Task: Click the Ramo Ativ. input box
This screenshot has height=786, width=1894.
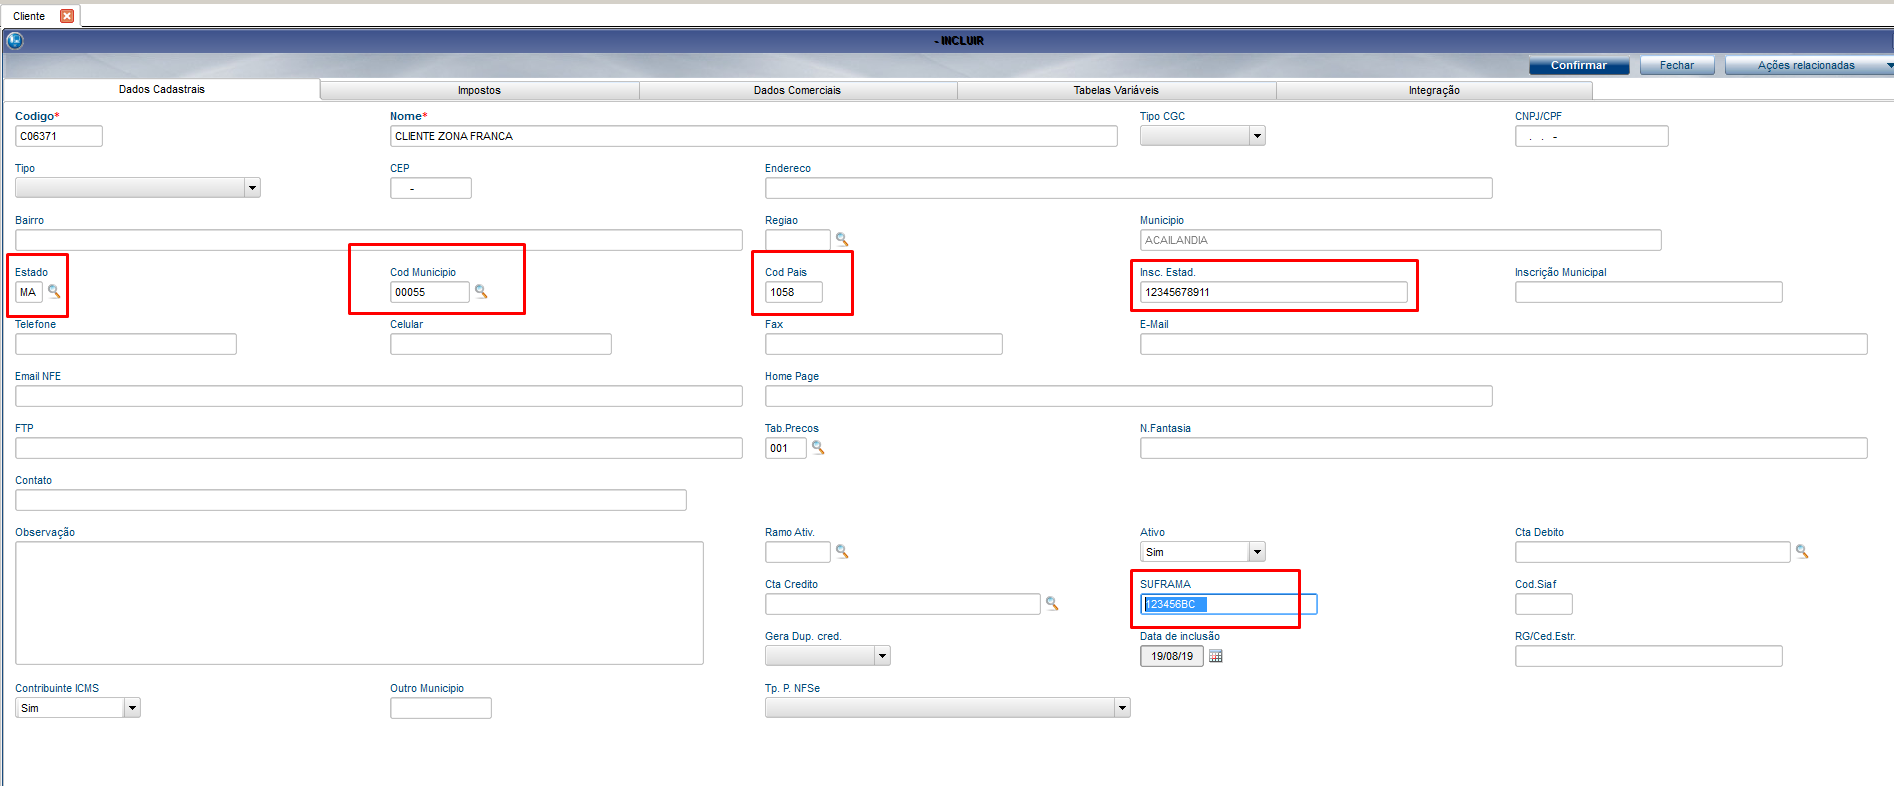Action: click(x=798, y=552)
